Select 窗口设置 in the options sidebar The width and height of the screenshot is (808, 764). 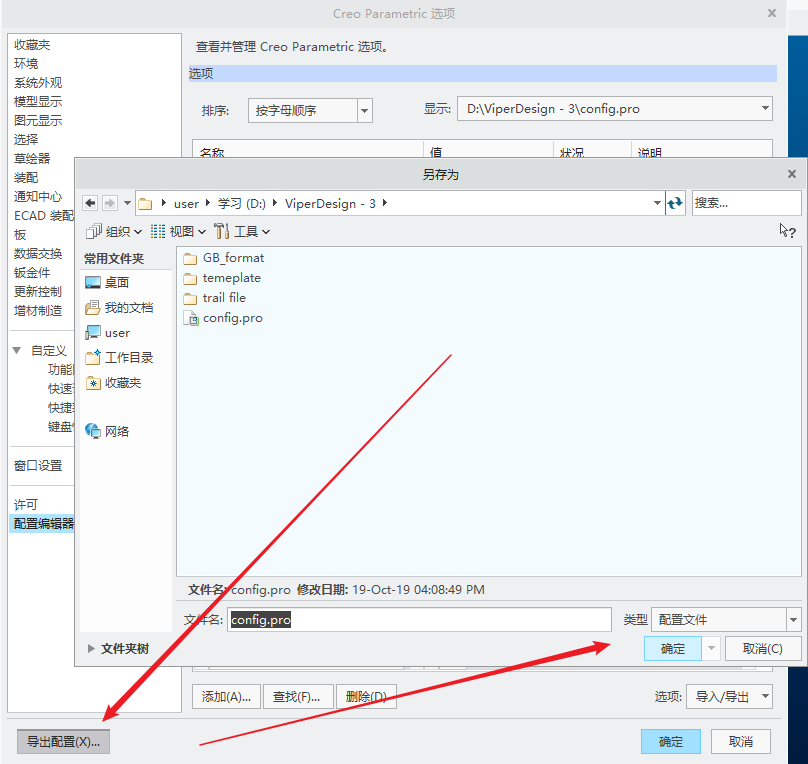pyautogui.click(x=38, y=466)
